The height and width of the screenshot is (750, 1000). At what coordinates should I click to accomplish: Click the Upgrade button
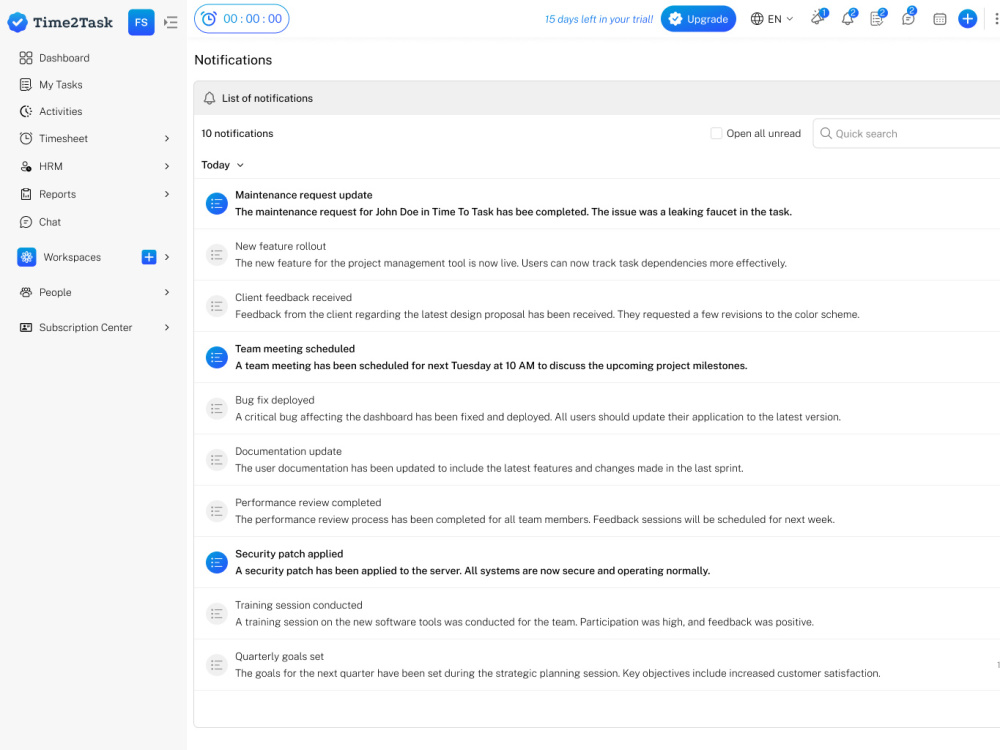click(x=698, y=18)
